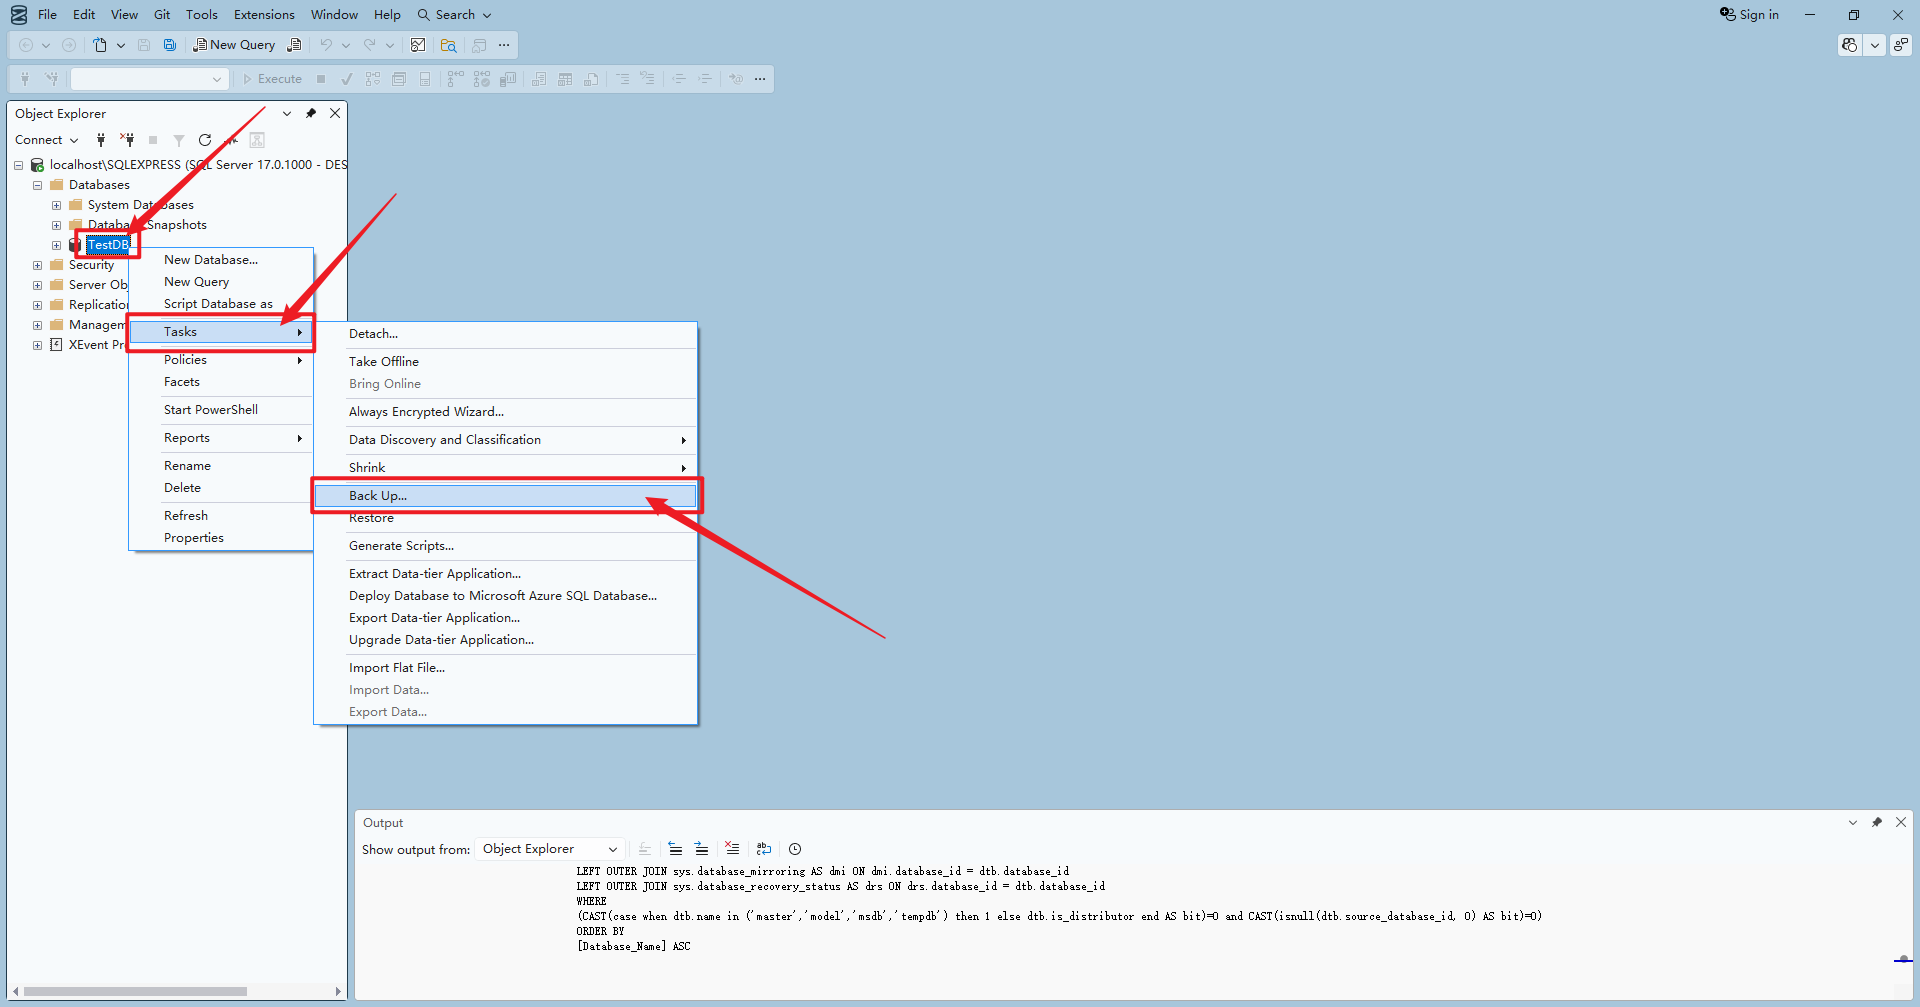Pin the Output panel

click(x=1877, y=822)
